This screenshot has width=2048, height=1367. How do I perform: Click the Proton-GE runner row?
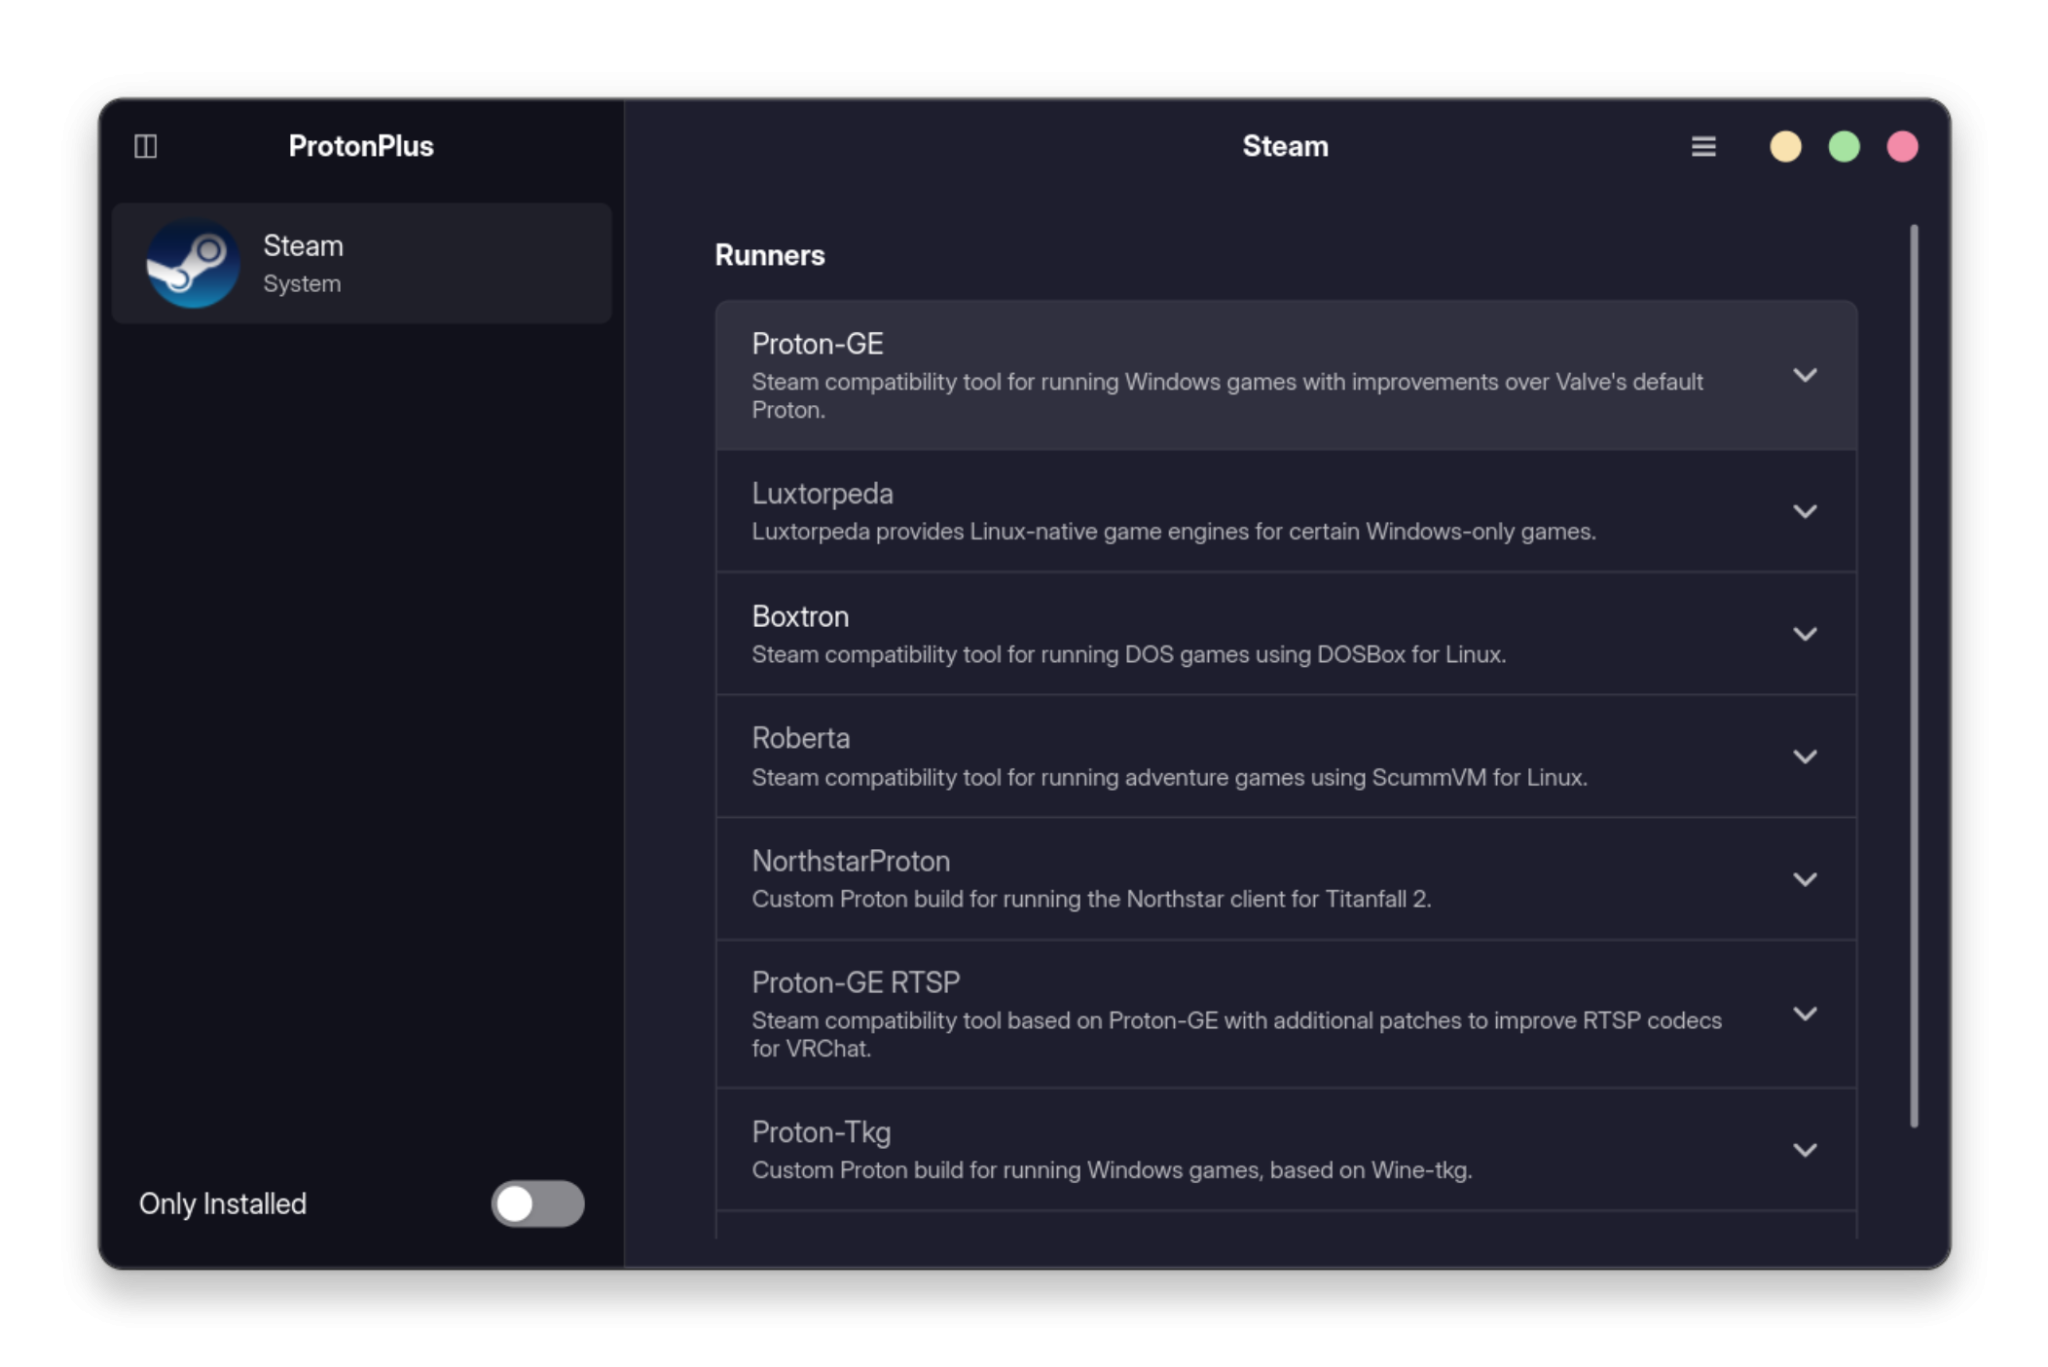point(1200,375)
